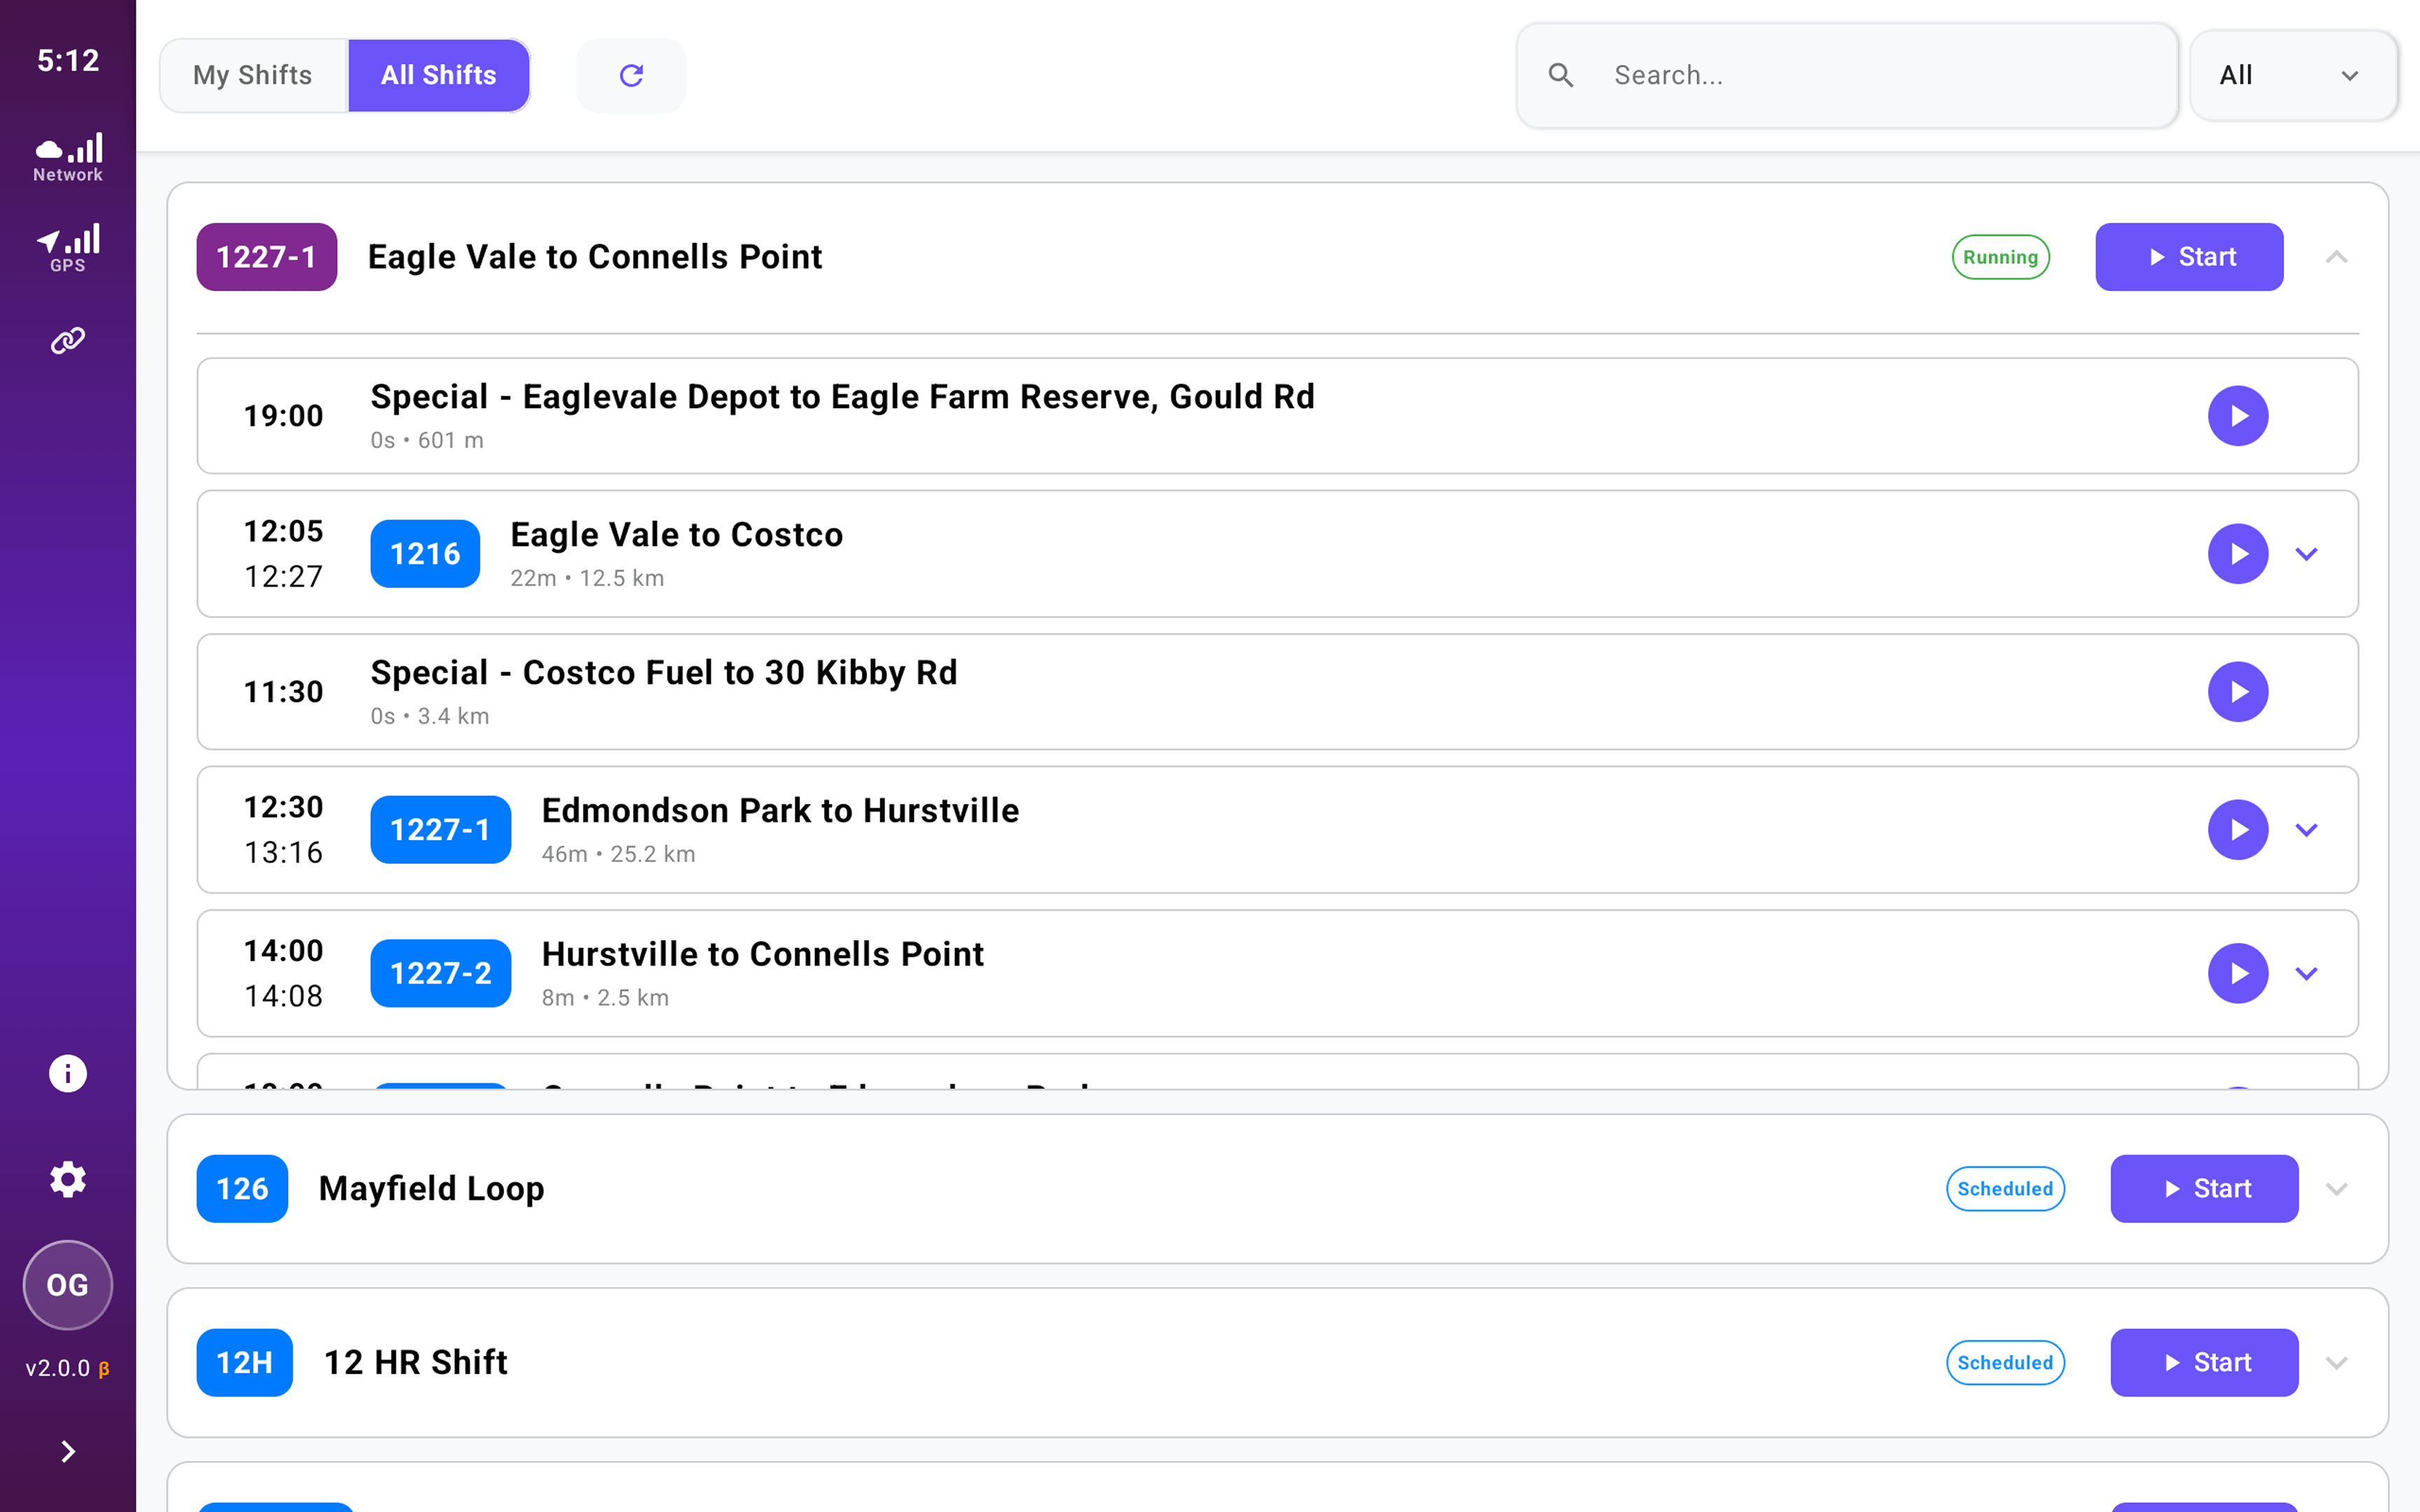The height and width of the screenshot is (1512, 2420).
Task: Click the 1216 route badge
Action: point(425,554)
